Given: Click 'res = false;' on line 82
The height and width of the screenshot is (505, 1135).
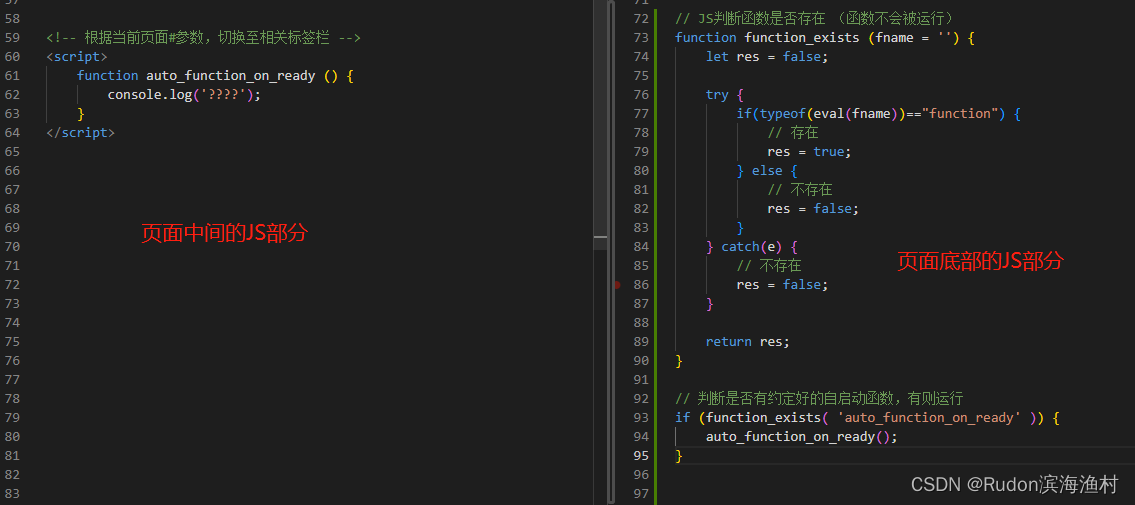Looking at the screenshot, I should coord(813,208).
